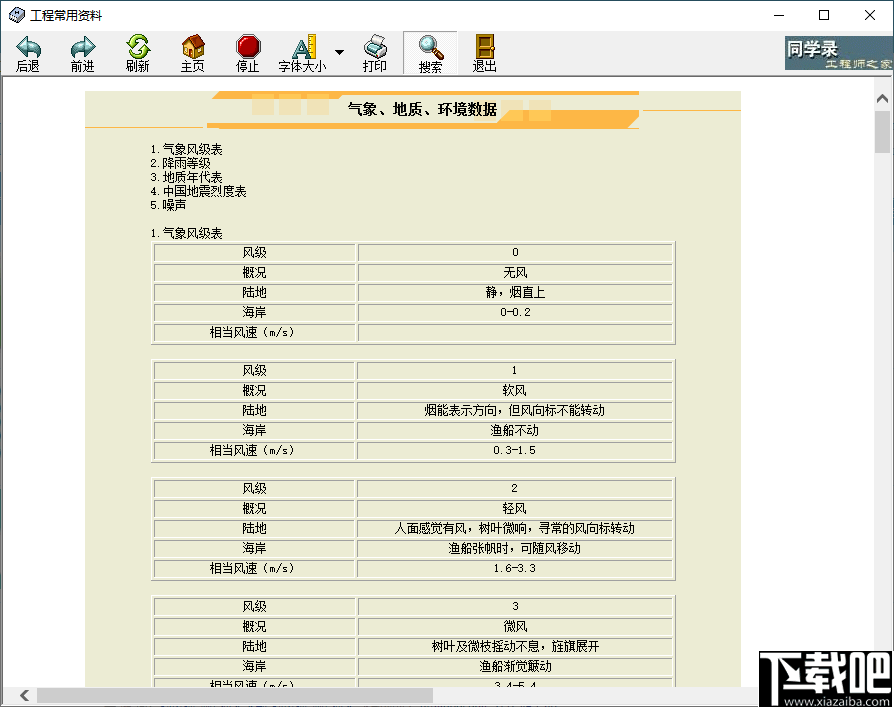Click the 渔船不动 cell

coord(515,430)
